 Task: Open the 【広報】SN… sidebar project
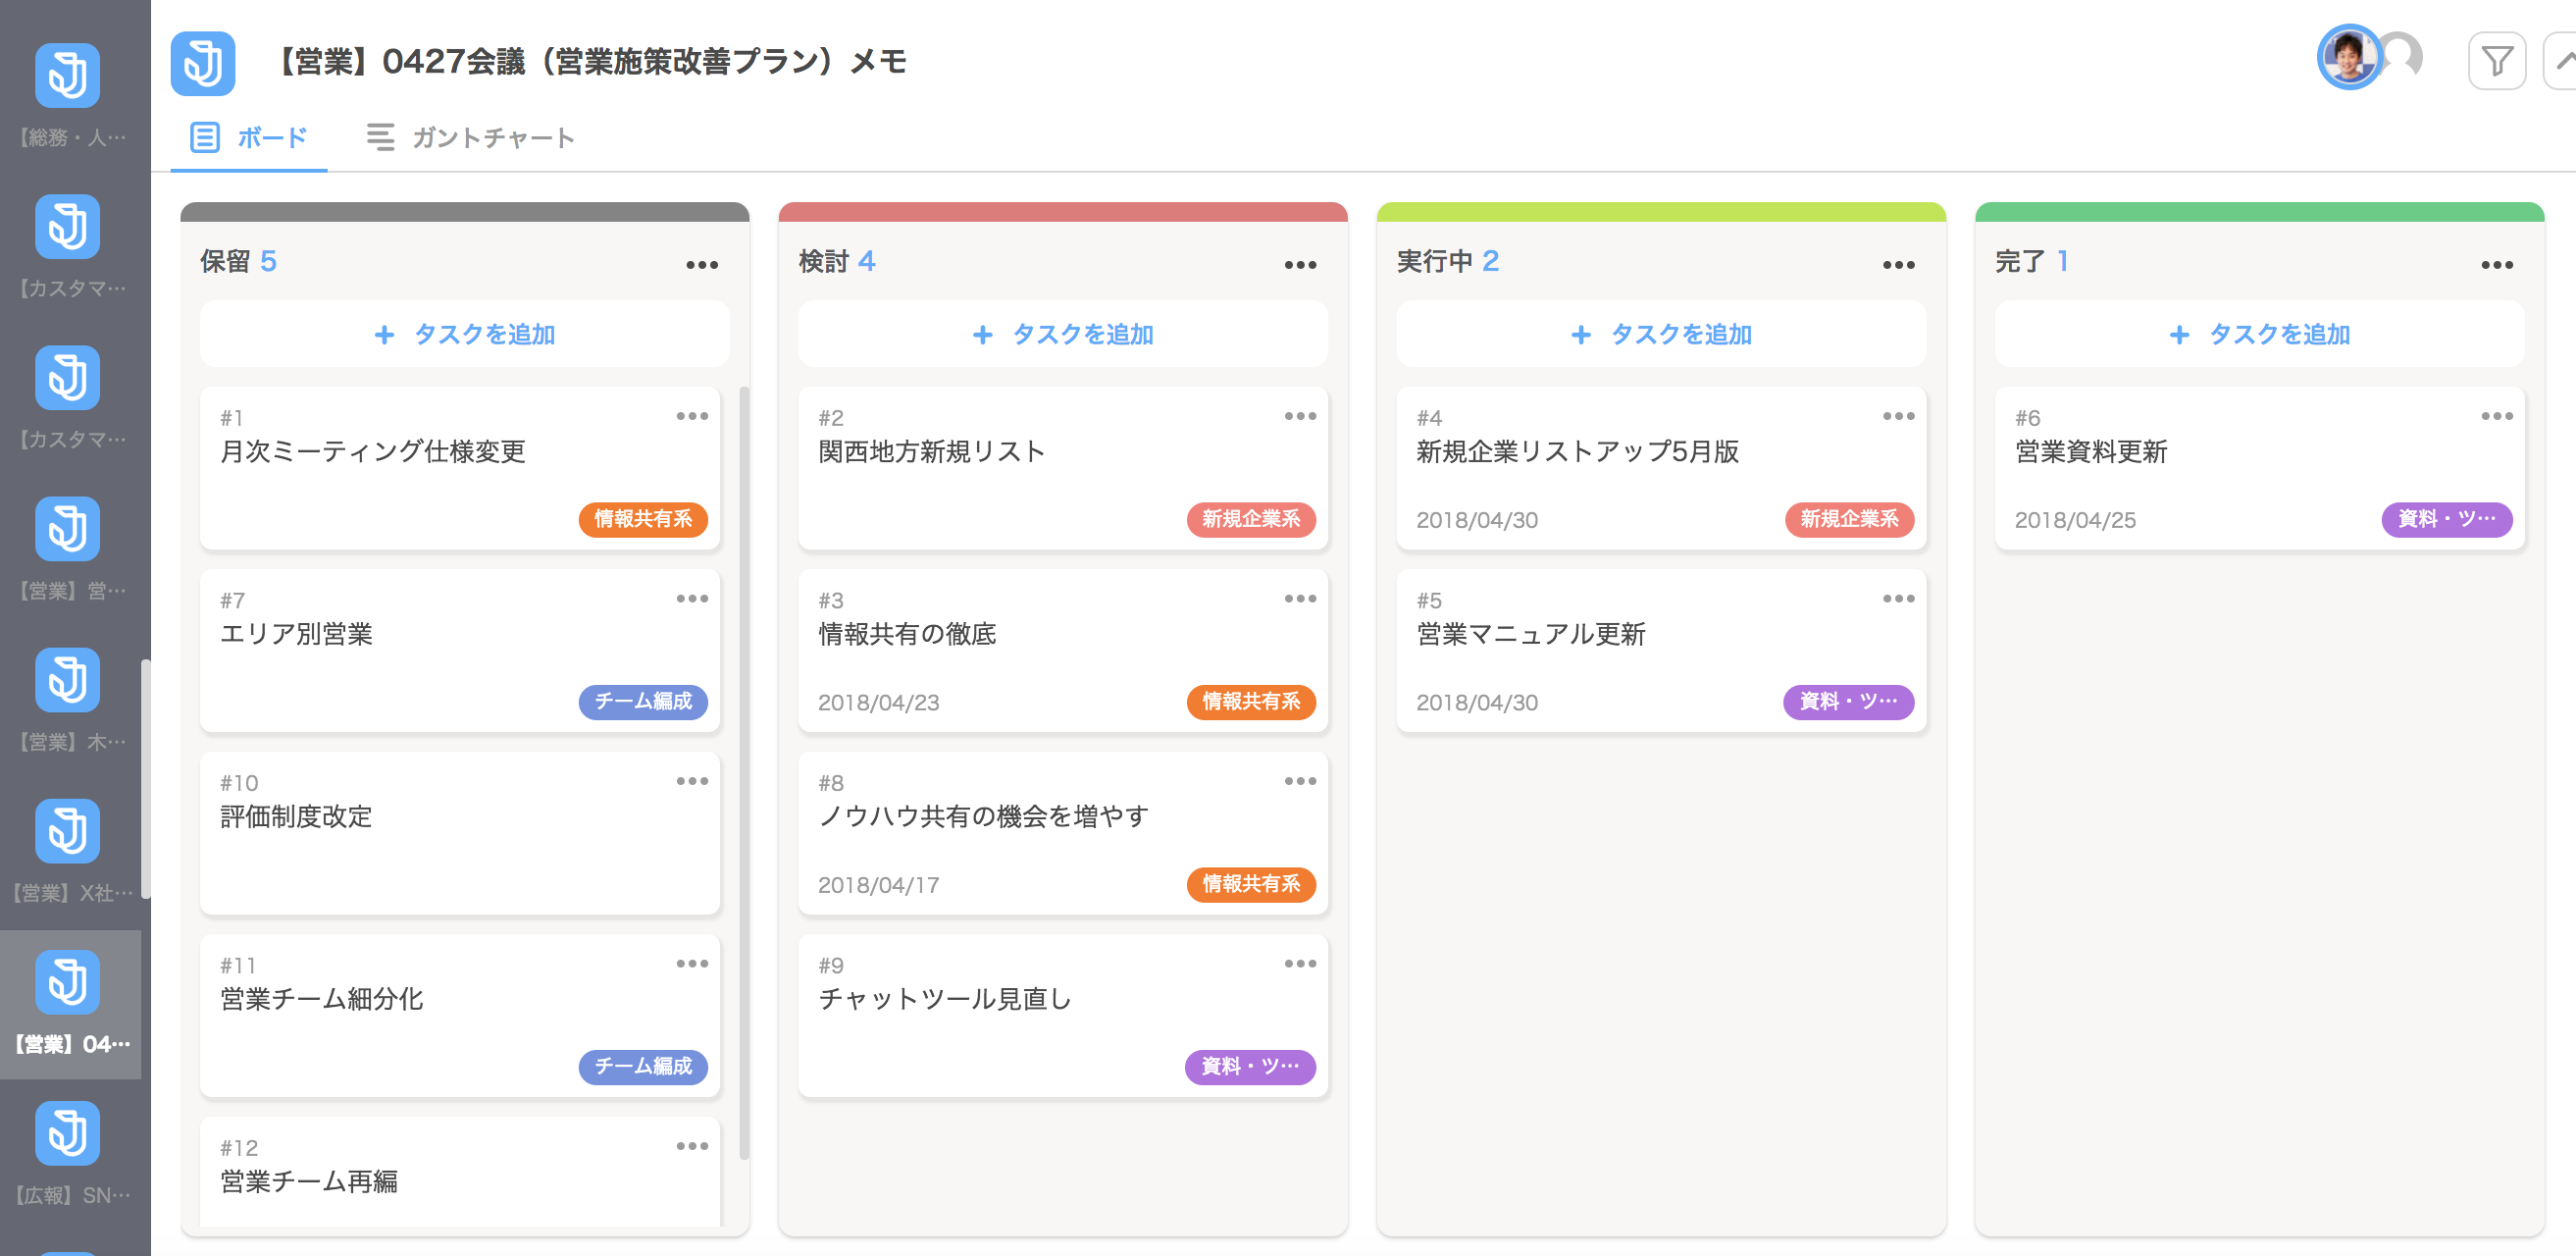[68, 1154]
